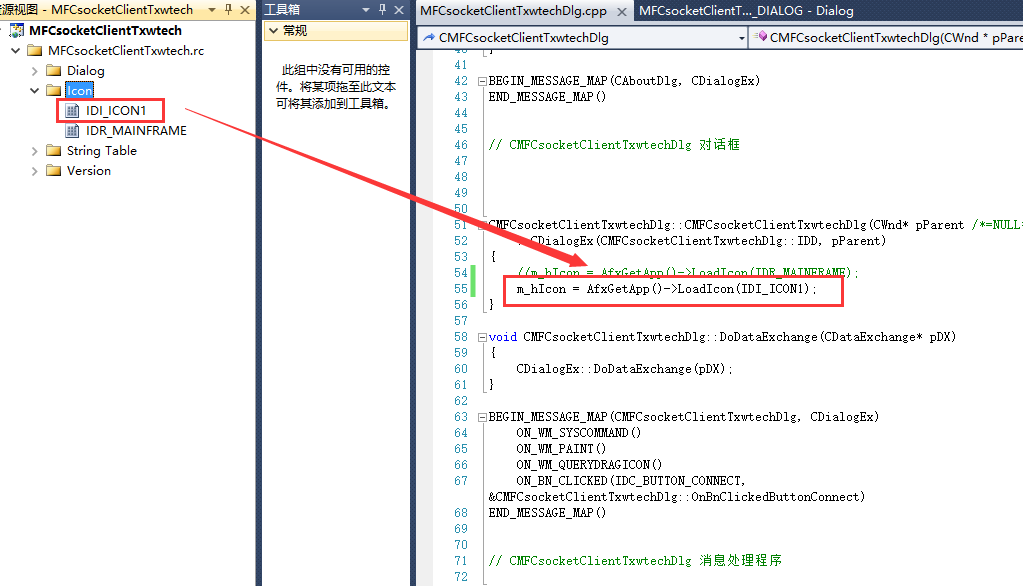Collapse the Icon folder node
This screenshot has height=586, width=1023.
(x=35, y=91)
